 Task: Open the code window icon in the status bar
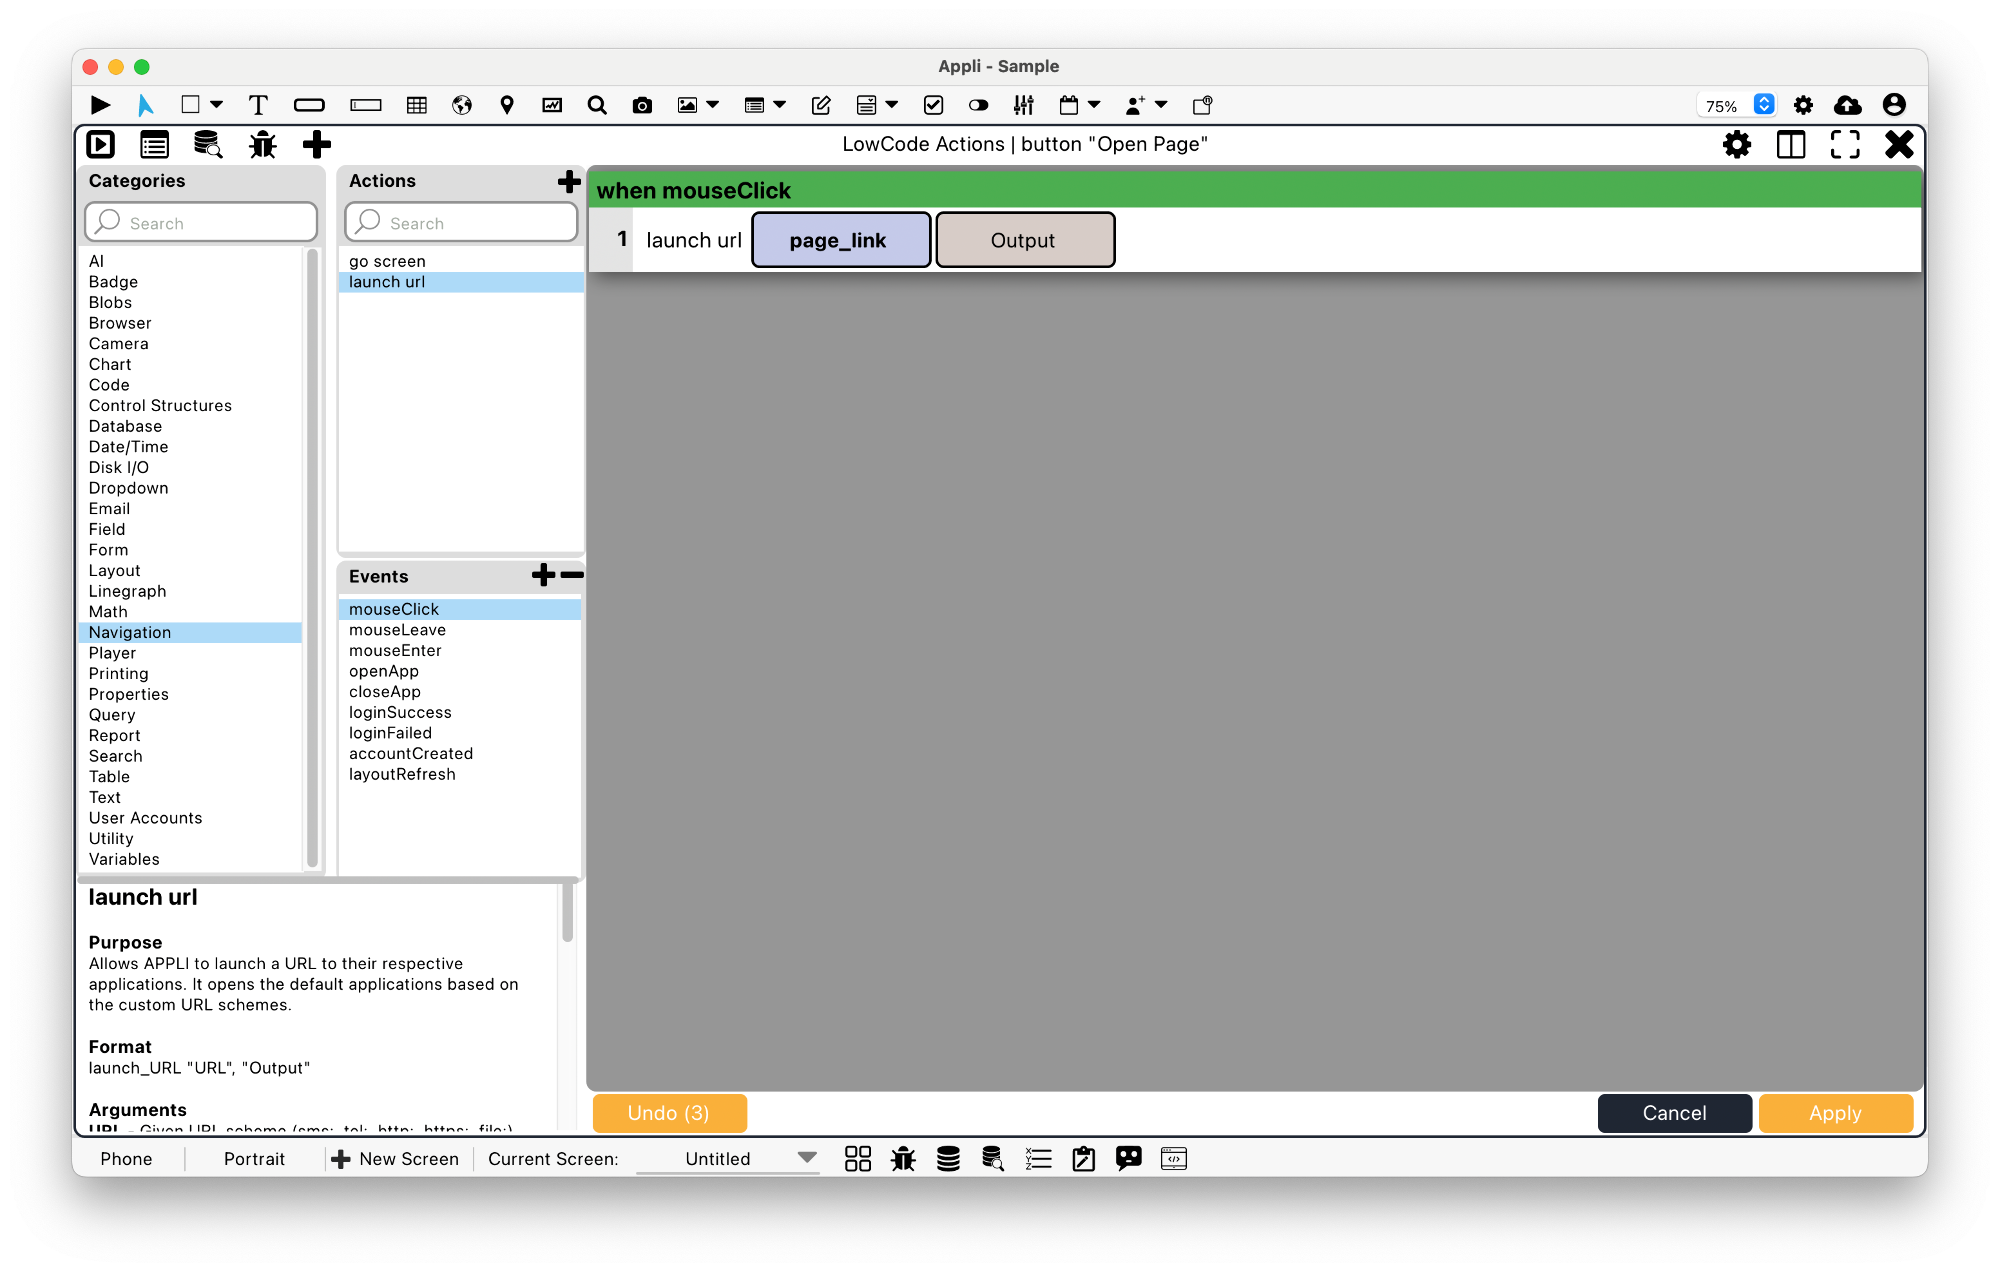[1174, 1159]
